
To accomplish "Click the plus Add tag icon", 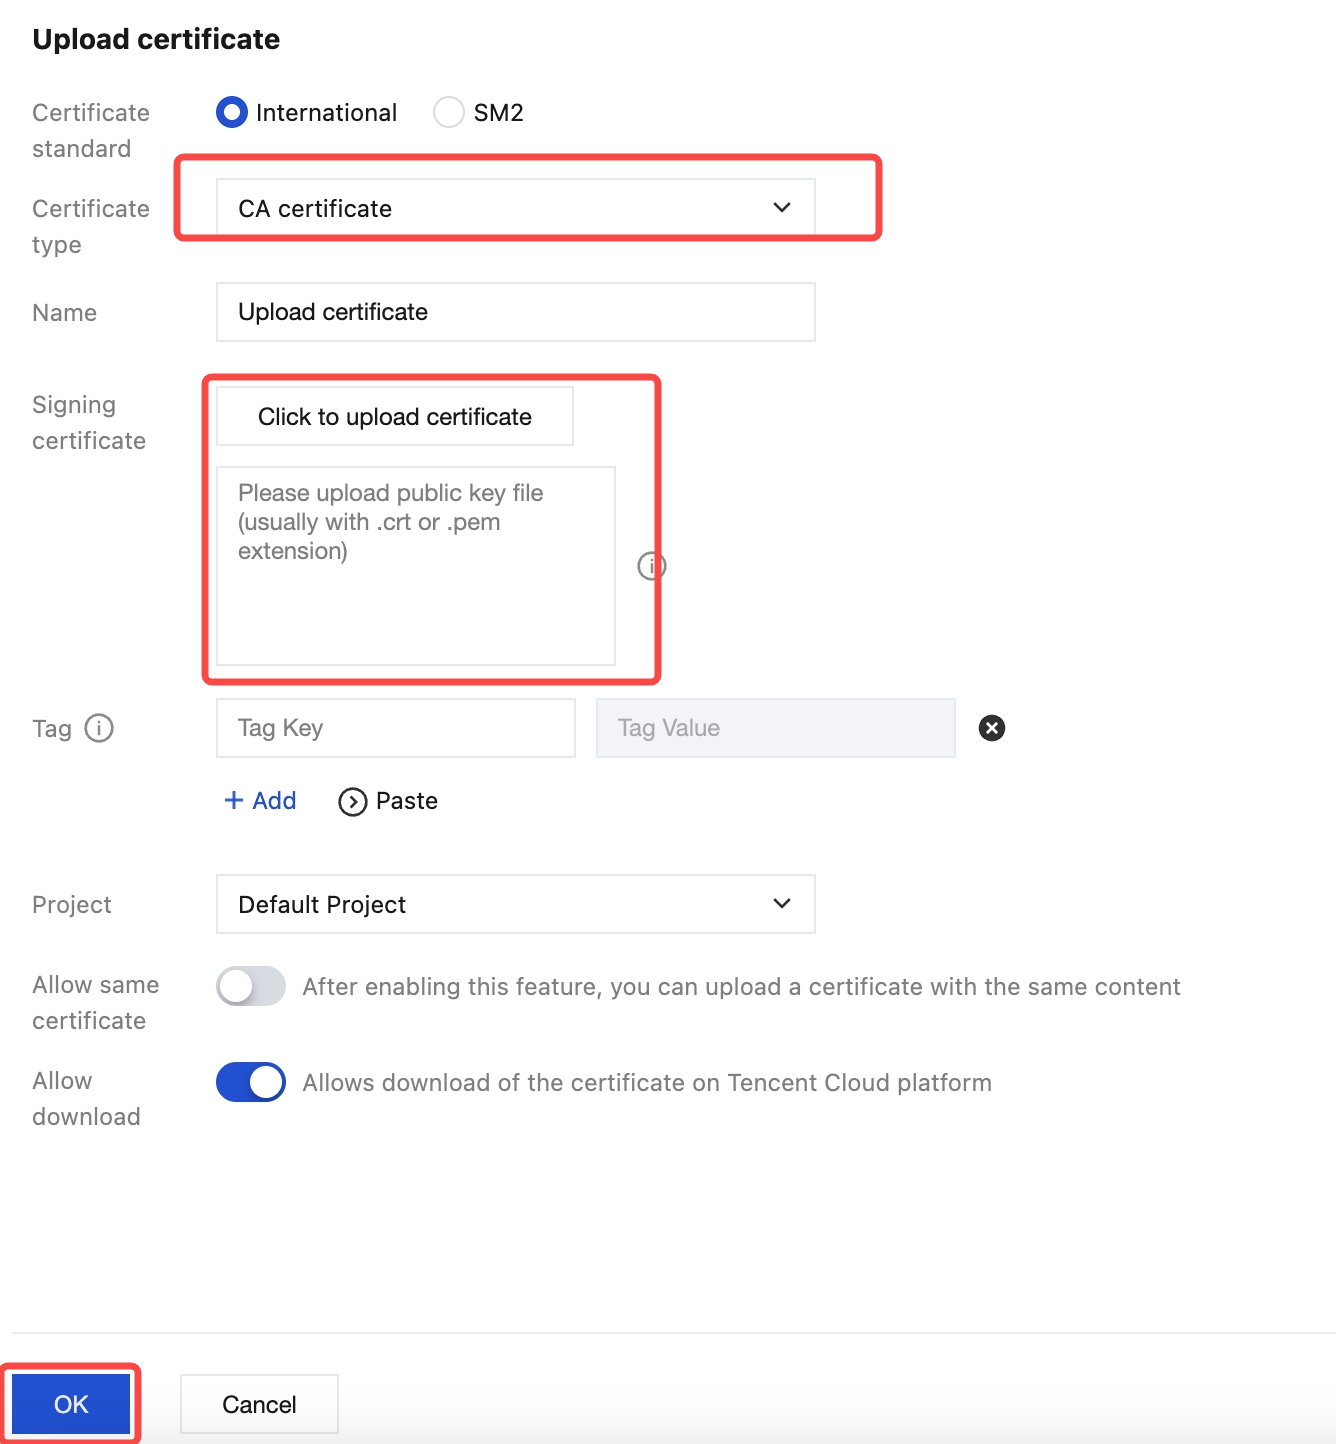I will coord(234,801).
